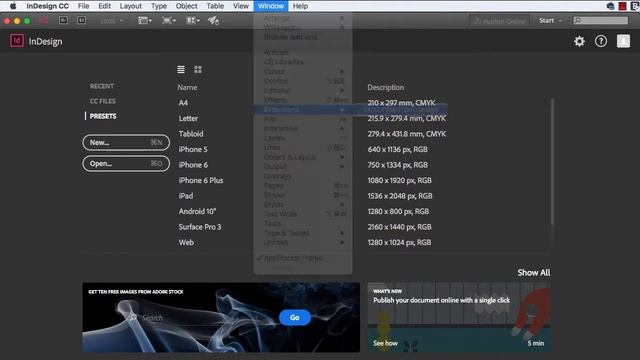Click the Open... button
The image size is (640, 360).
(x=126, y=164)
